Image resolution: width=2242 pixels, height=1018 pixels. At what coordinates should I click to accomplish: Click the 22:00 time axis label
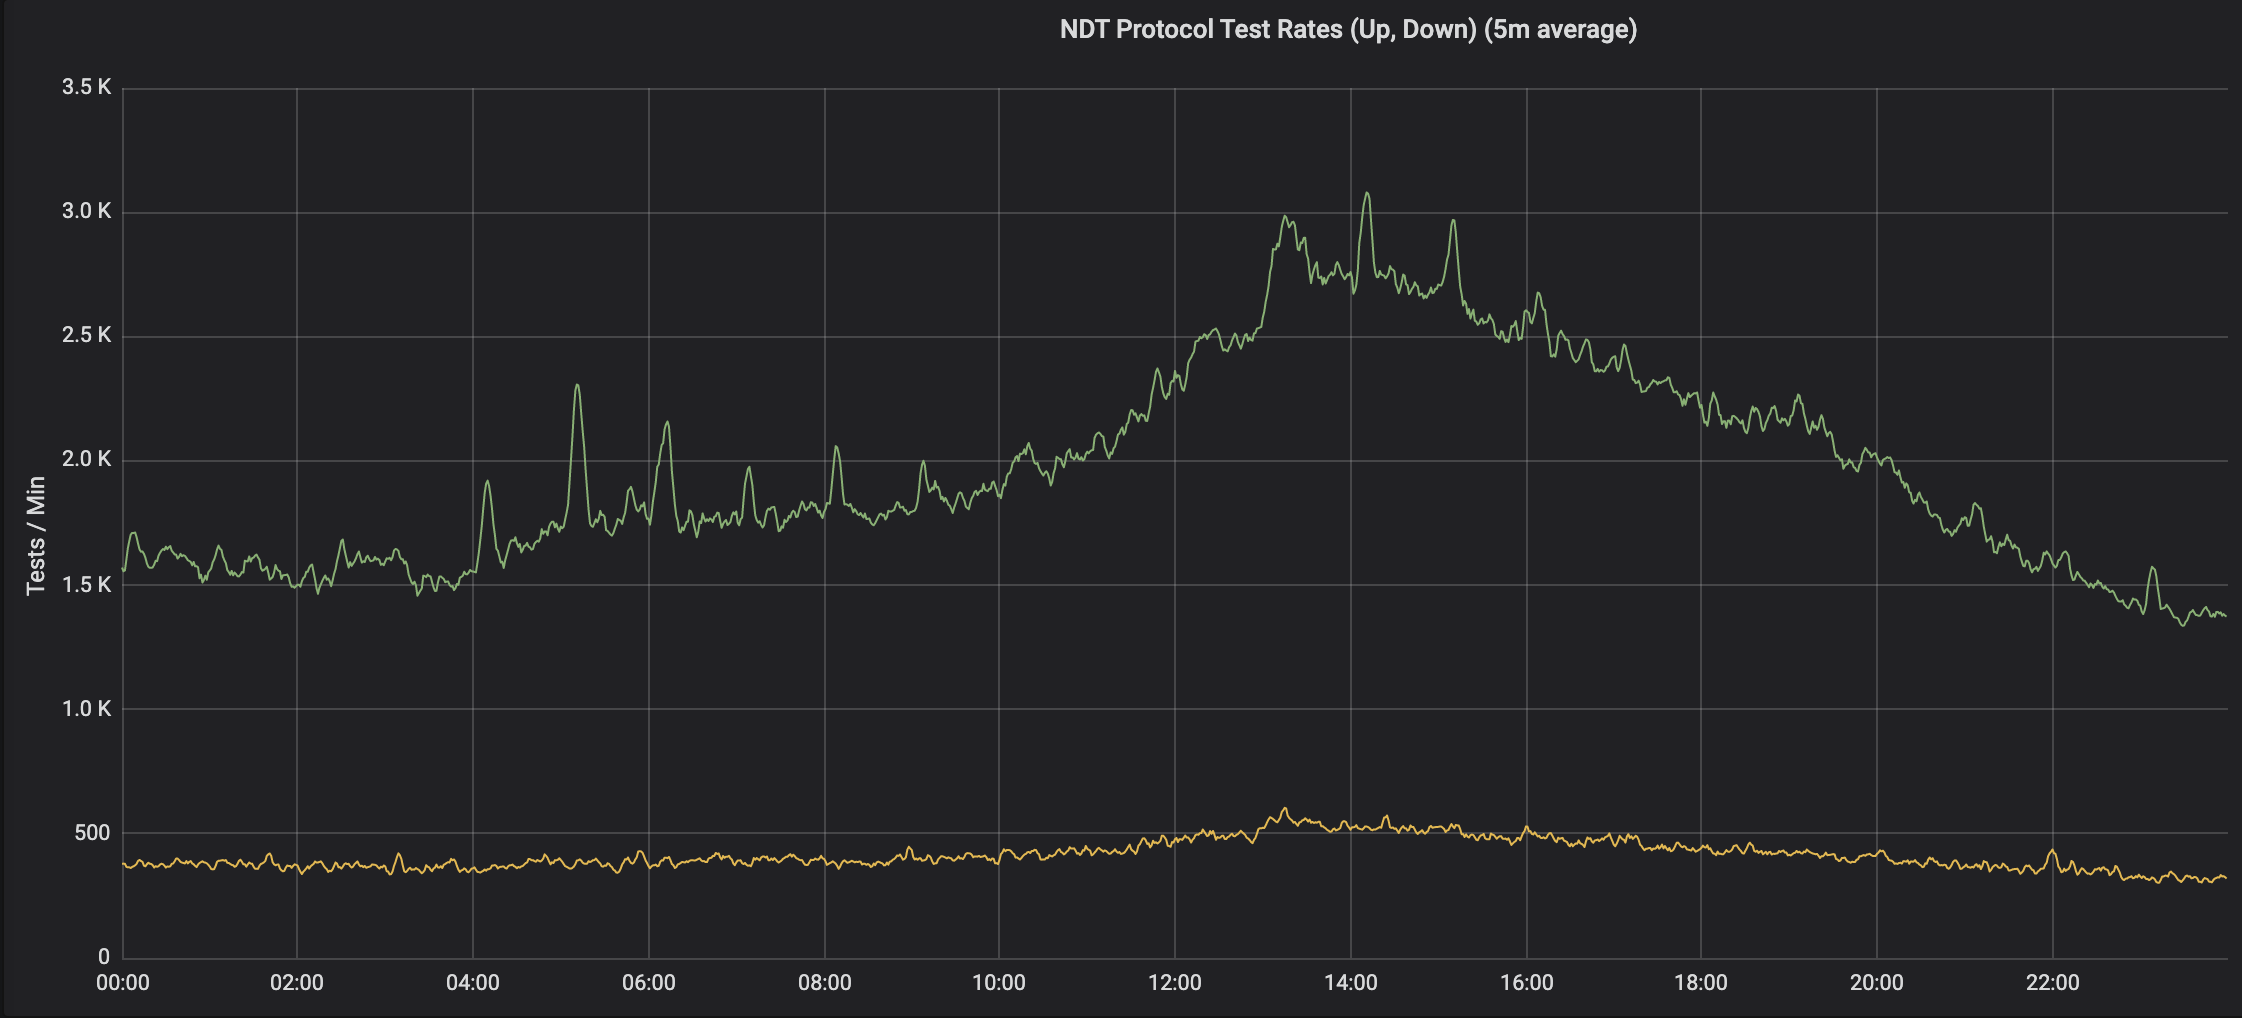point(2052,981)
